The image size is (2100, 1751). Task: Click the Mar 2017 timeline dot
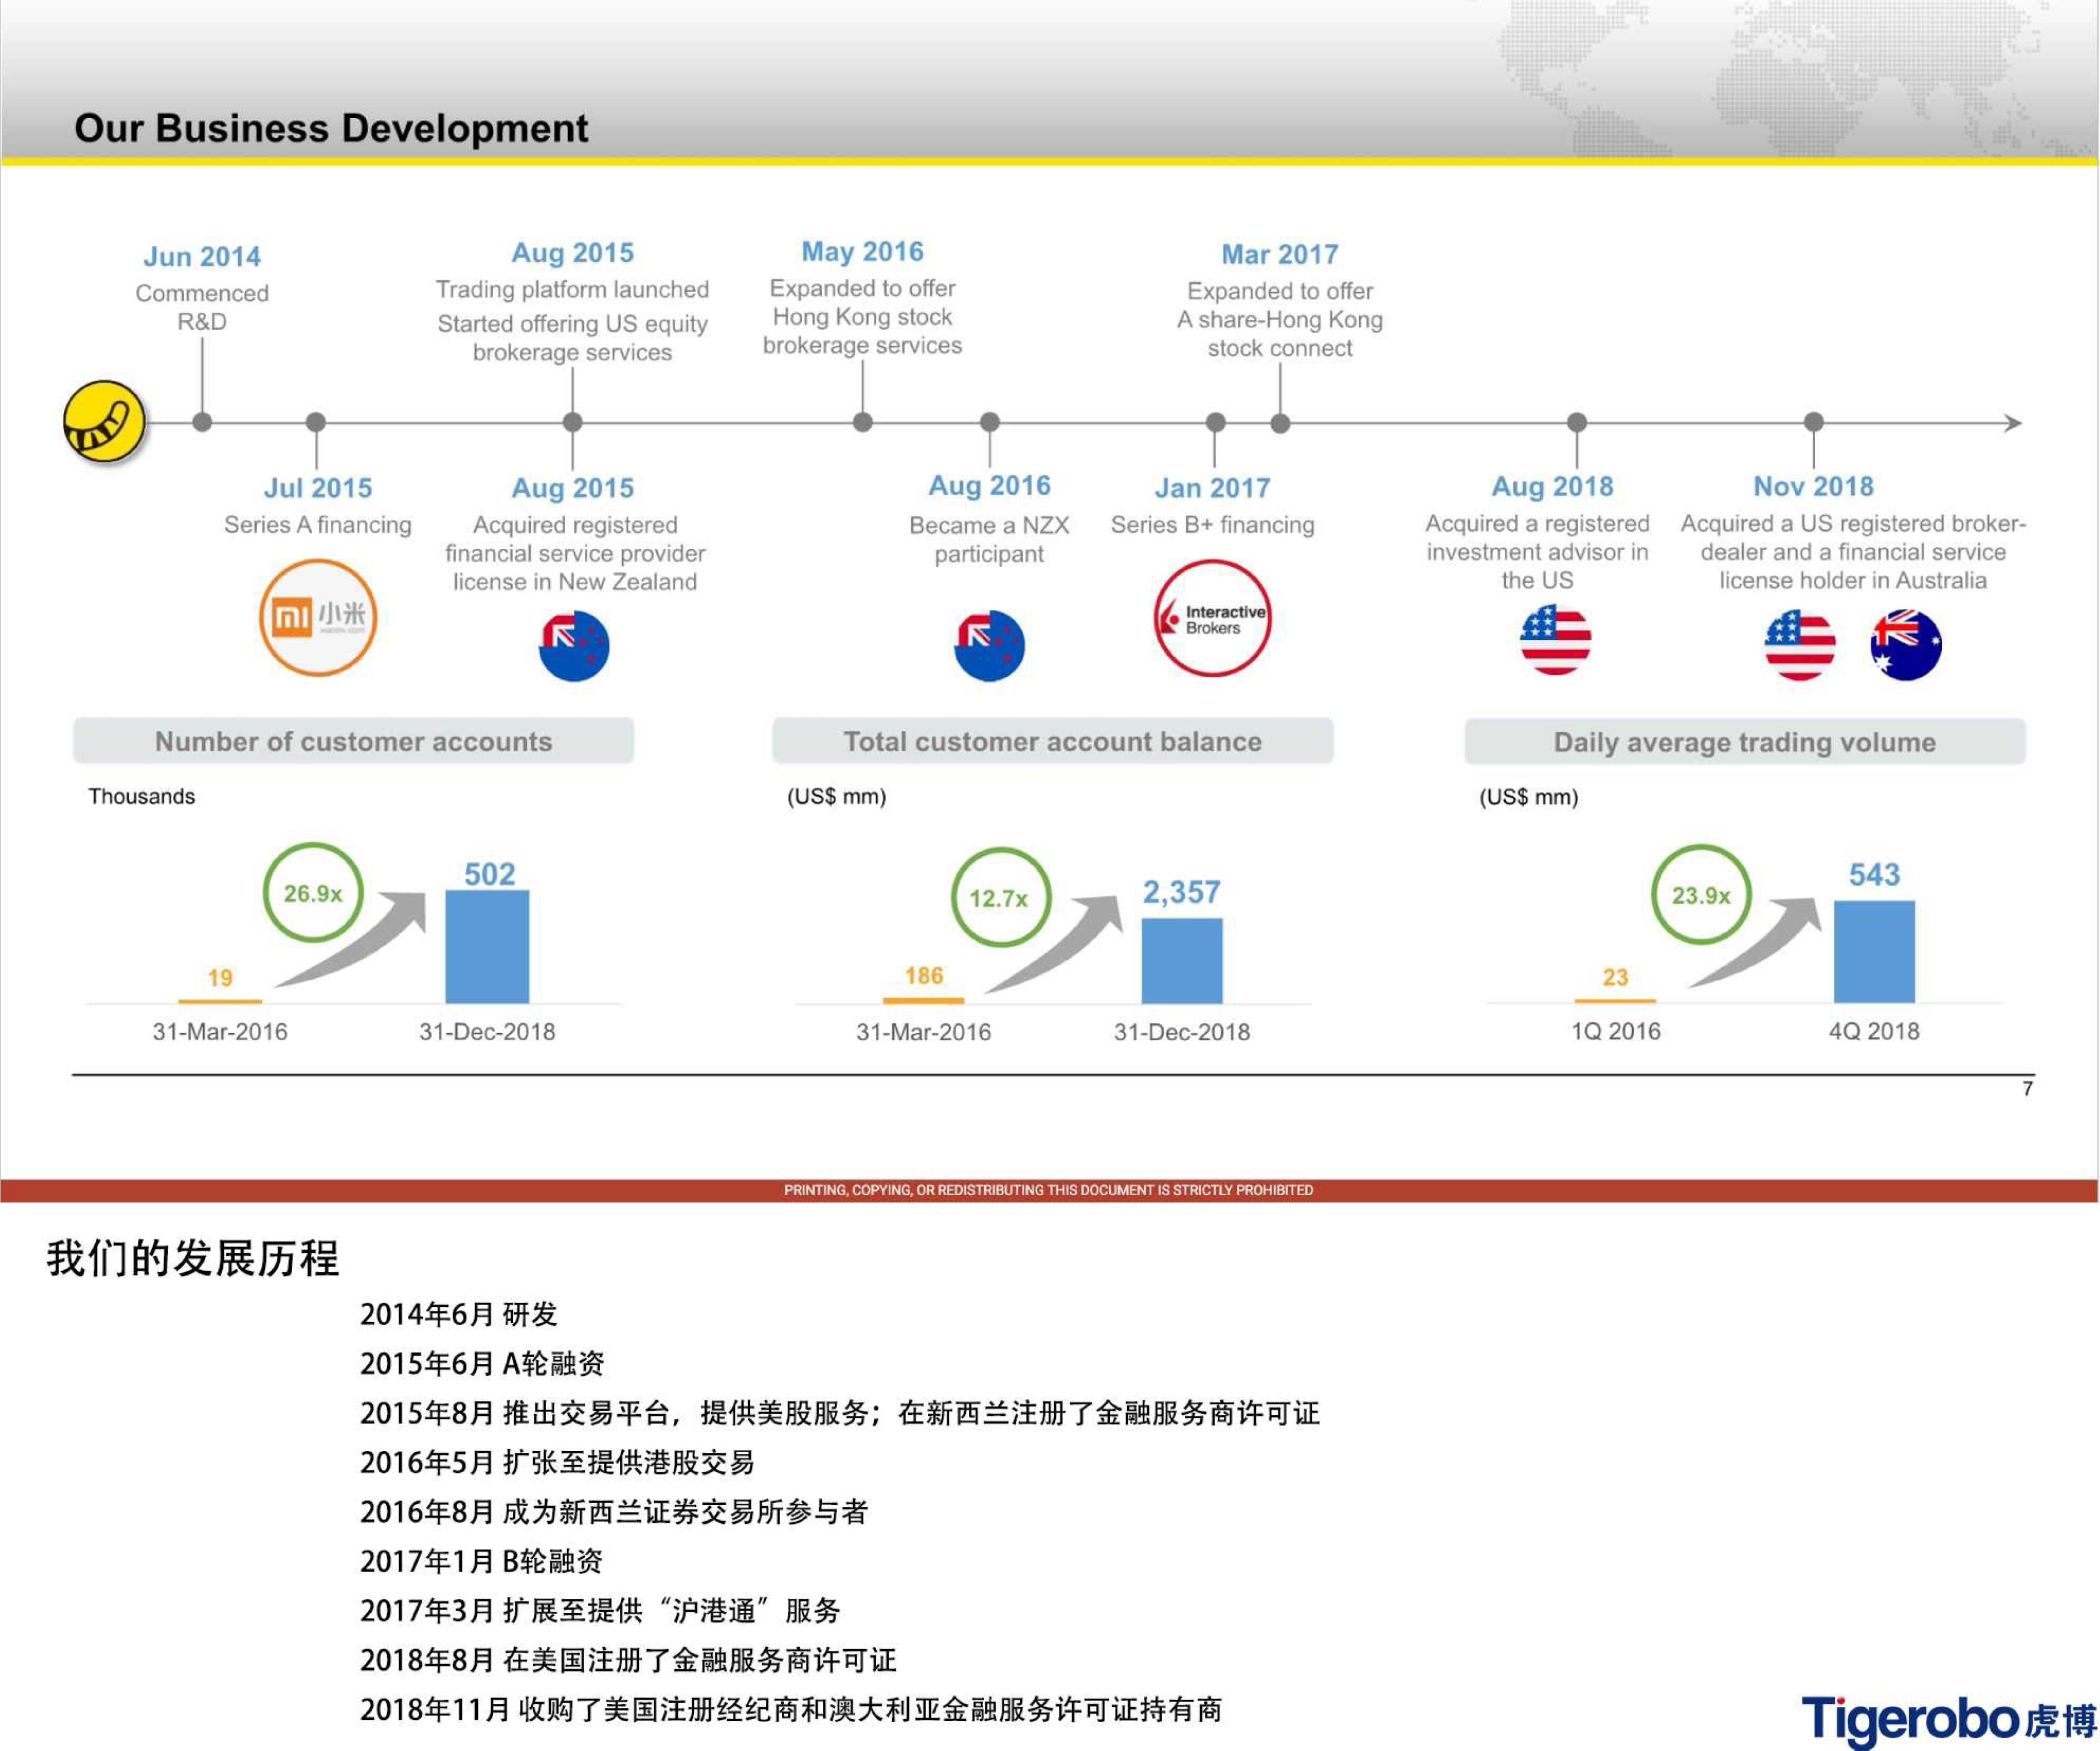[1280, 423]
